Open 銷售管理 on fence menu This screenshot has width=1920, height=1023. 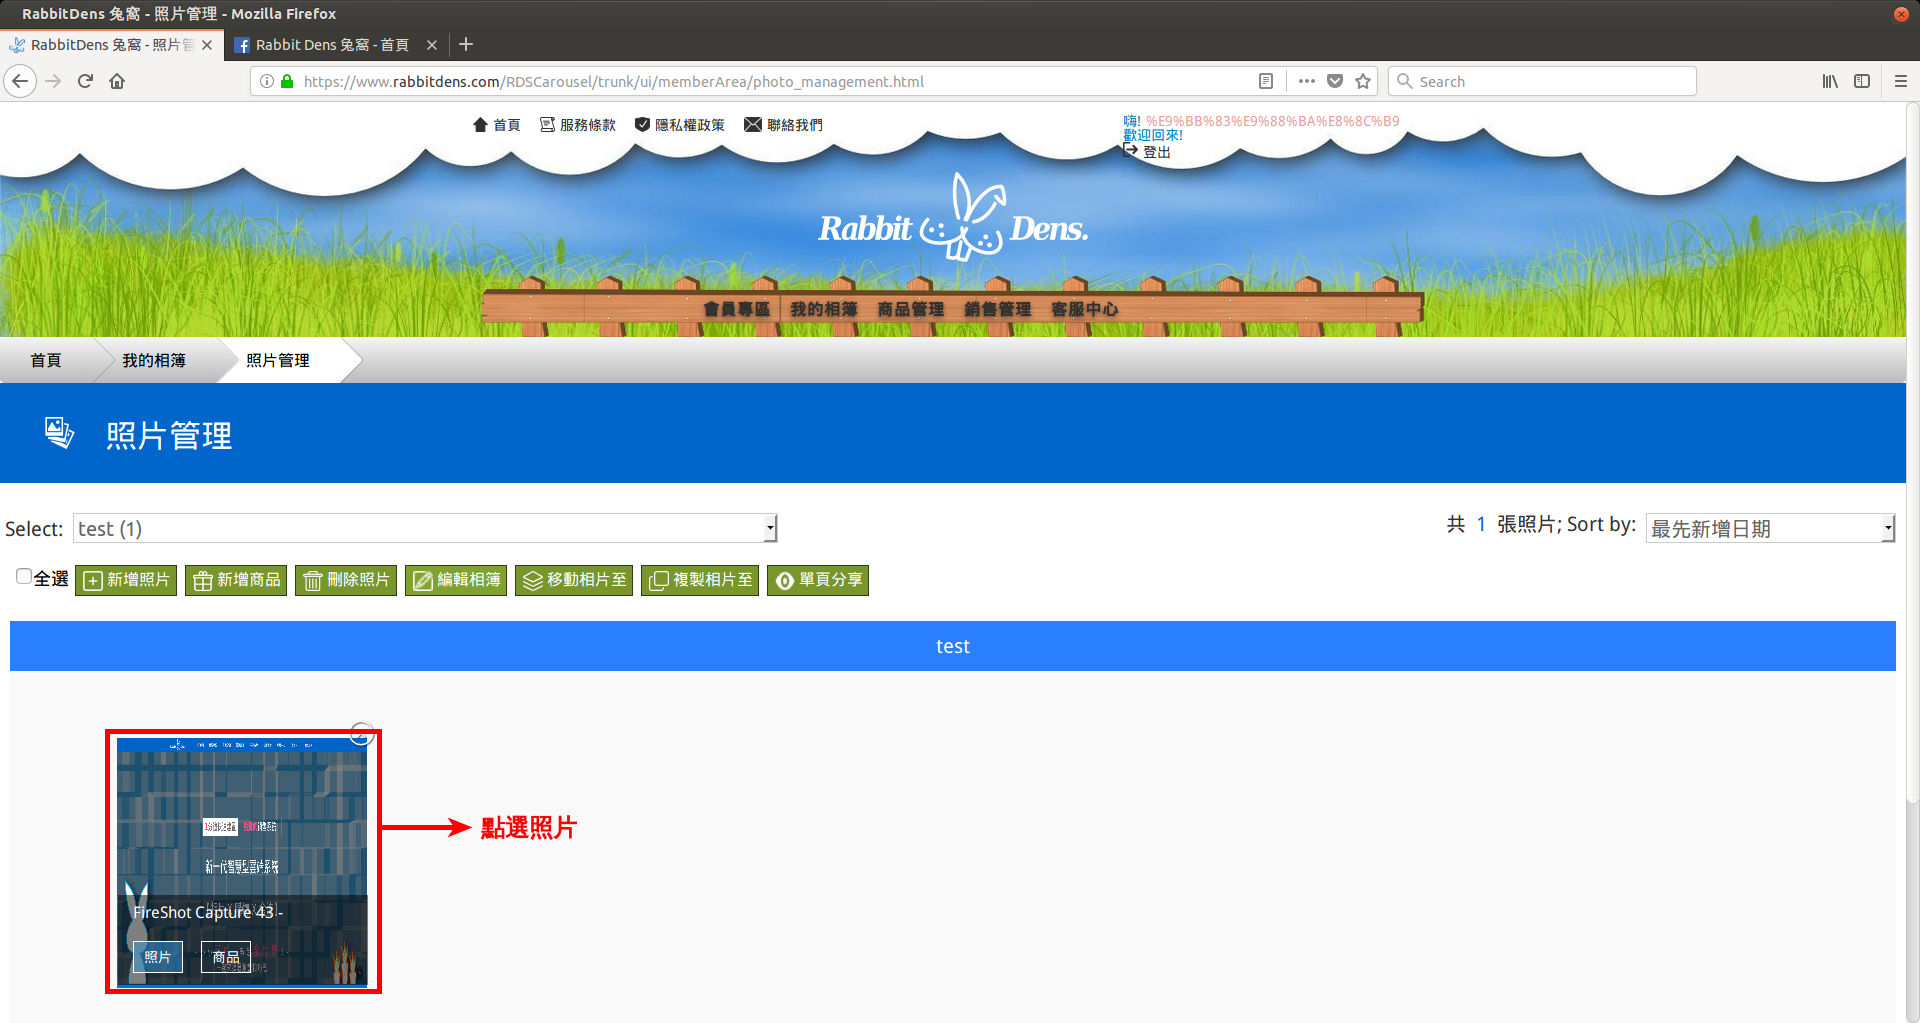point(998,309)
